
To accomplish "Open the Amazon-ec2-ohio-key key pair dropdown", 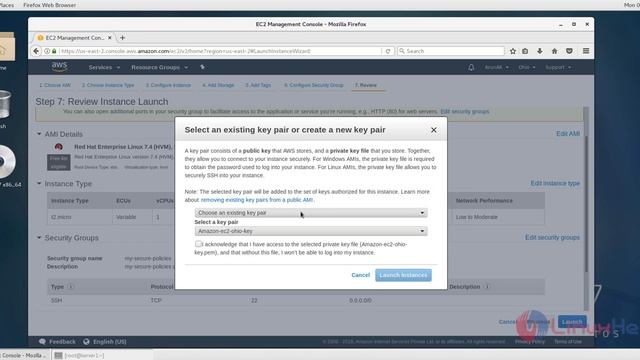I will point(311,231).
